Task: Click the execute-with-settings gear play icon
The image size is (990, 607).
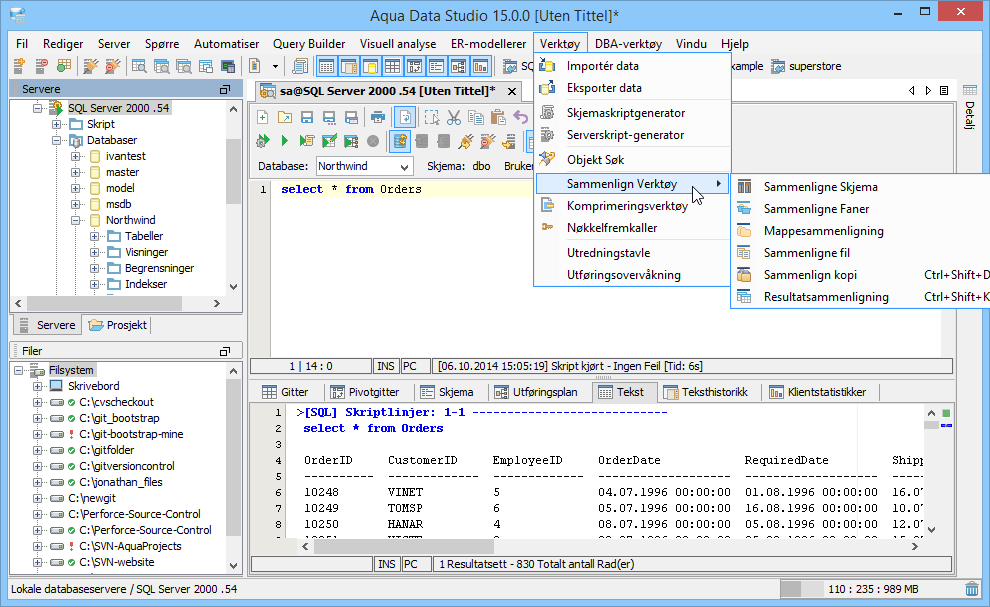Action: click(x=263, y=141)
